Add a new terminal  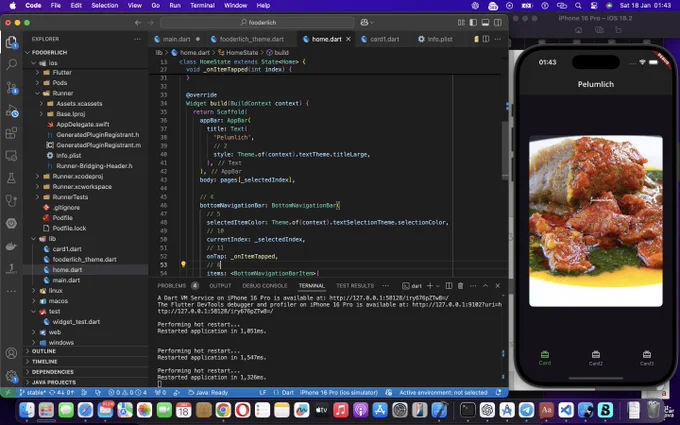pyautogui.click(x=430, y=286)
